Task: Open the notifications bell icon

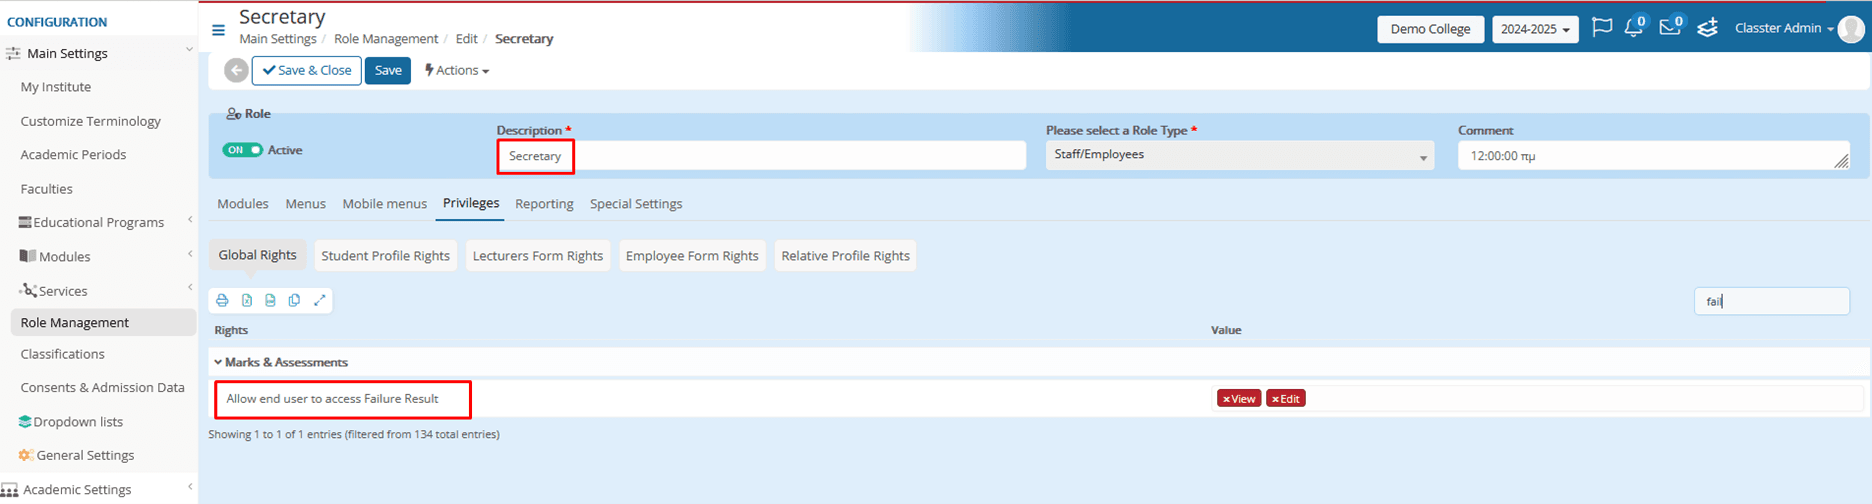Action: (x=1634, y=27)
